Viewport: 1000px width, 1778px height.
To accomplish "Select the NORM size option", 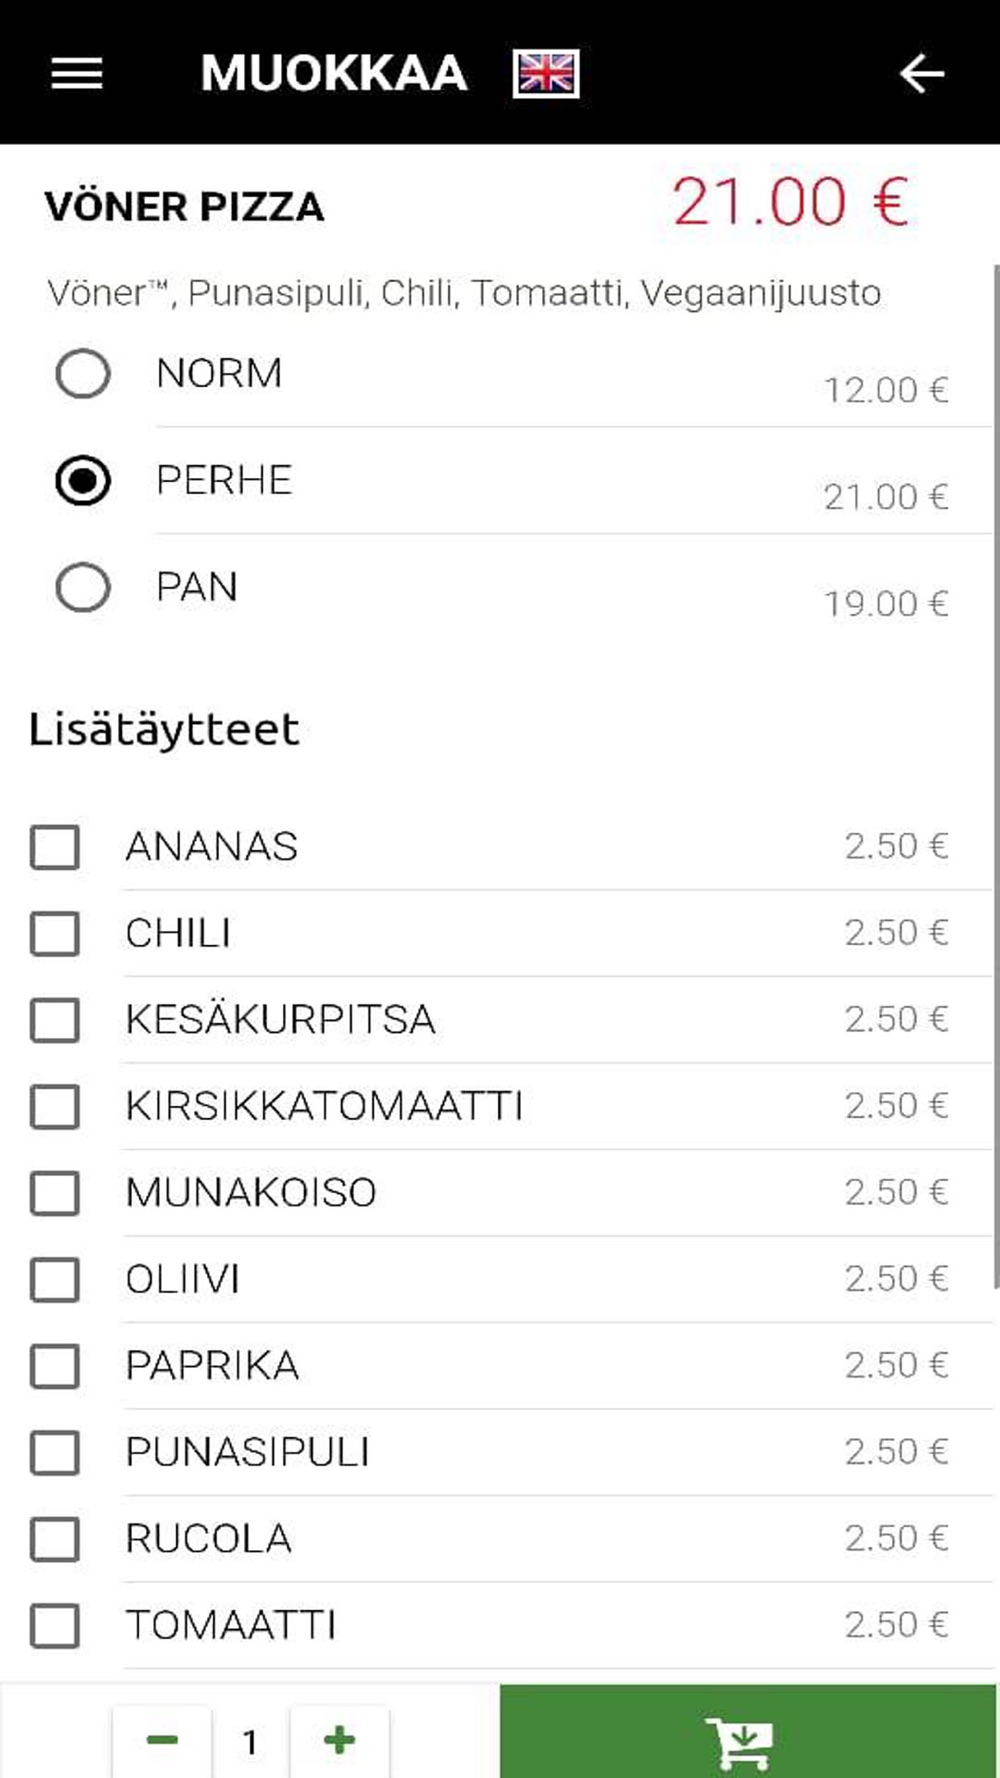I will point(83,374).
